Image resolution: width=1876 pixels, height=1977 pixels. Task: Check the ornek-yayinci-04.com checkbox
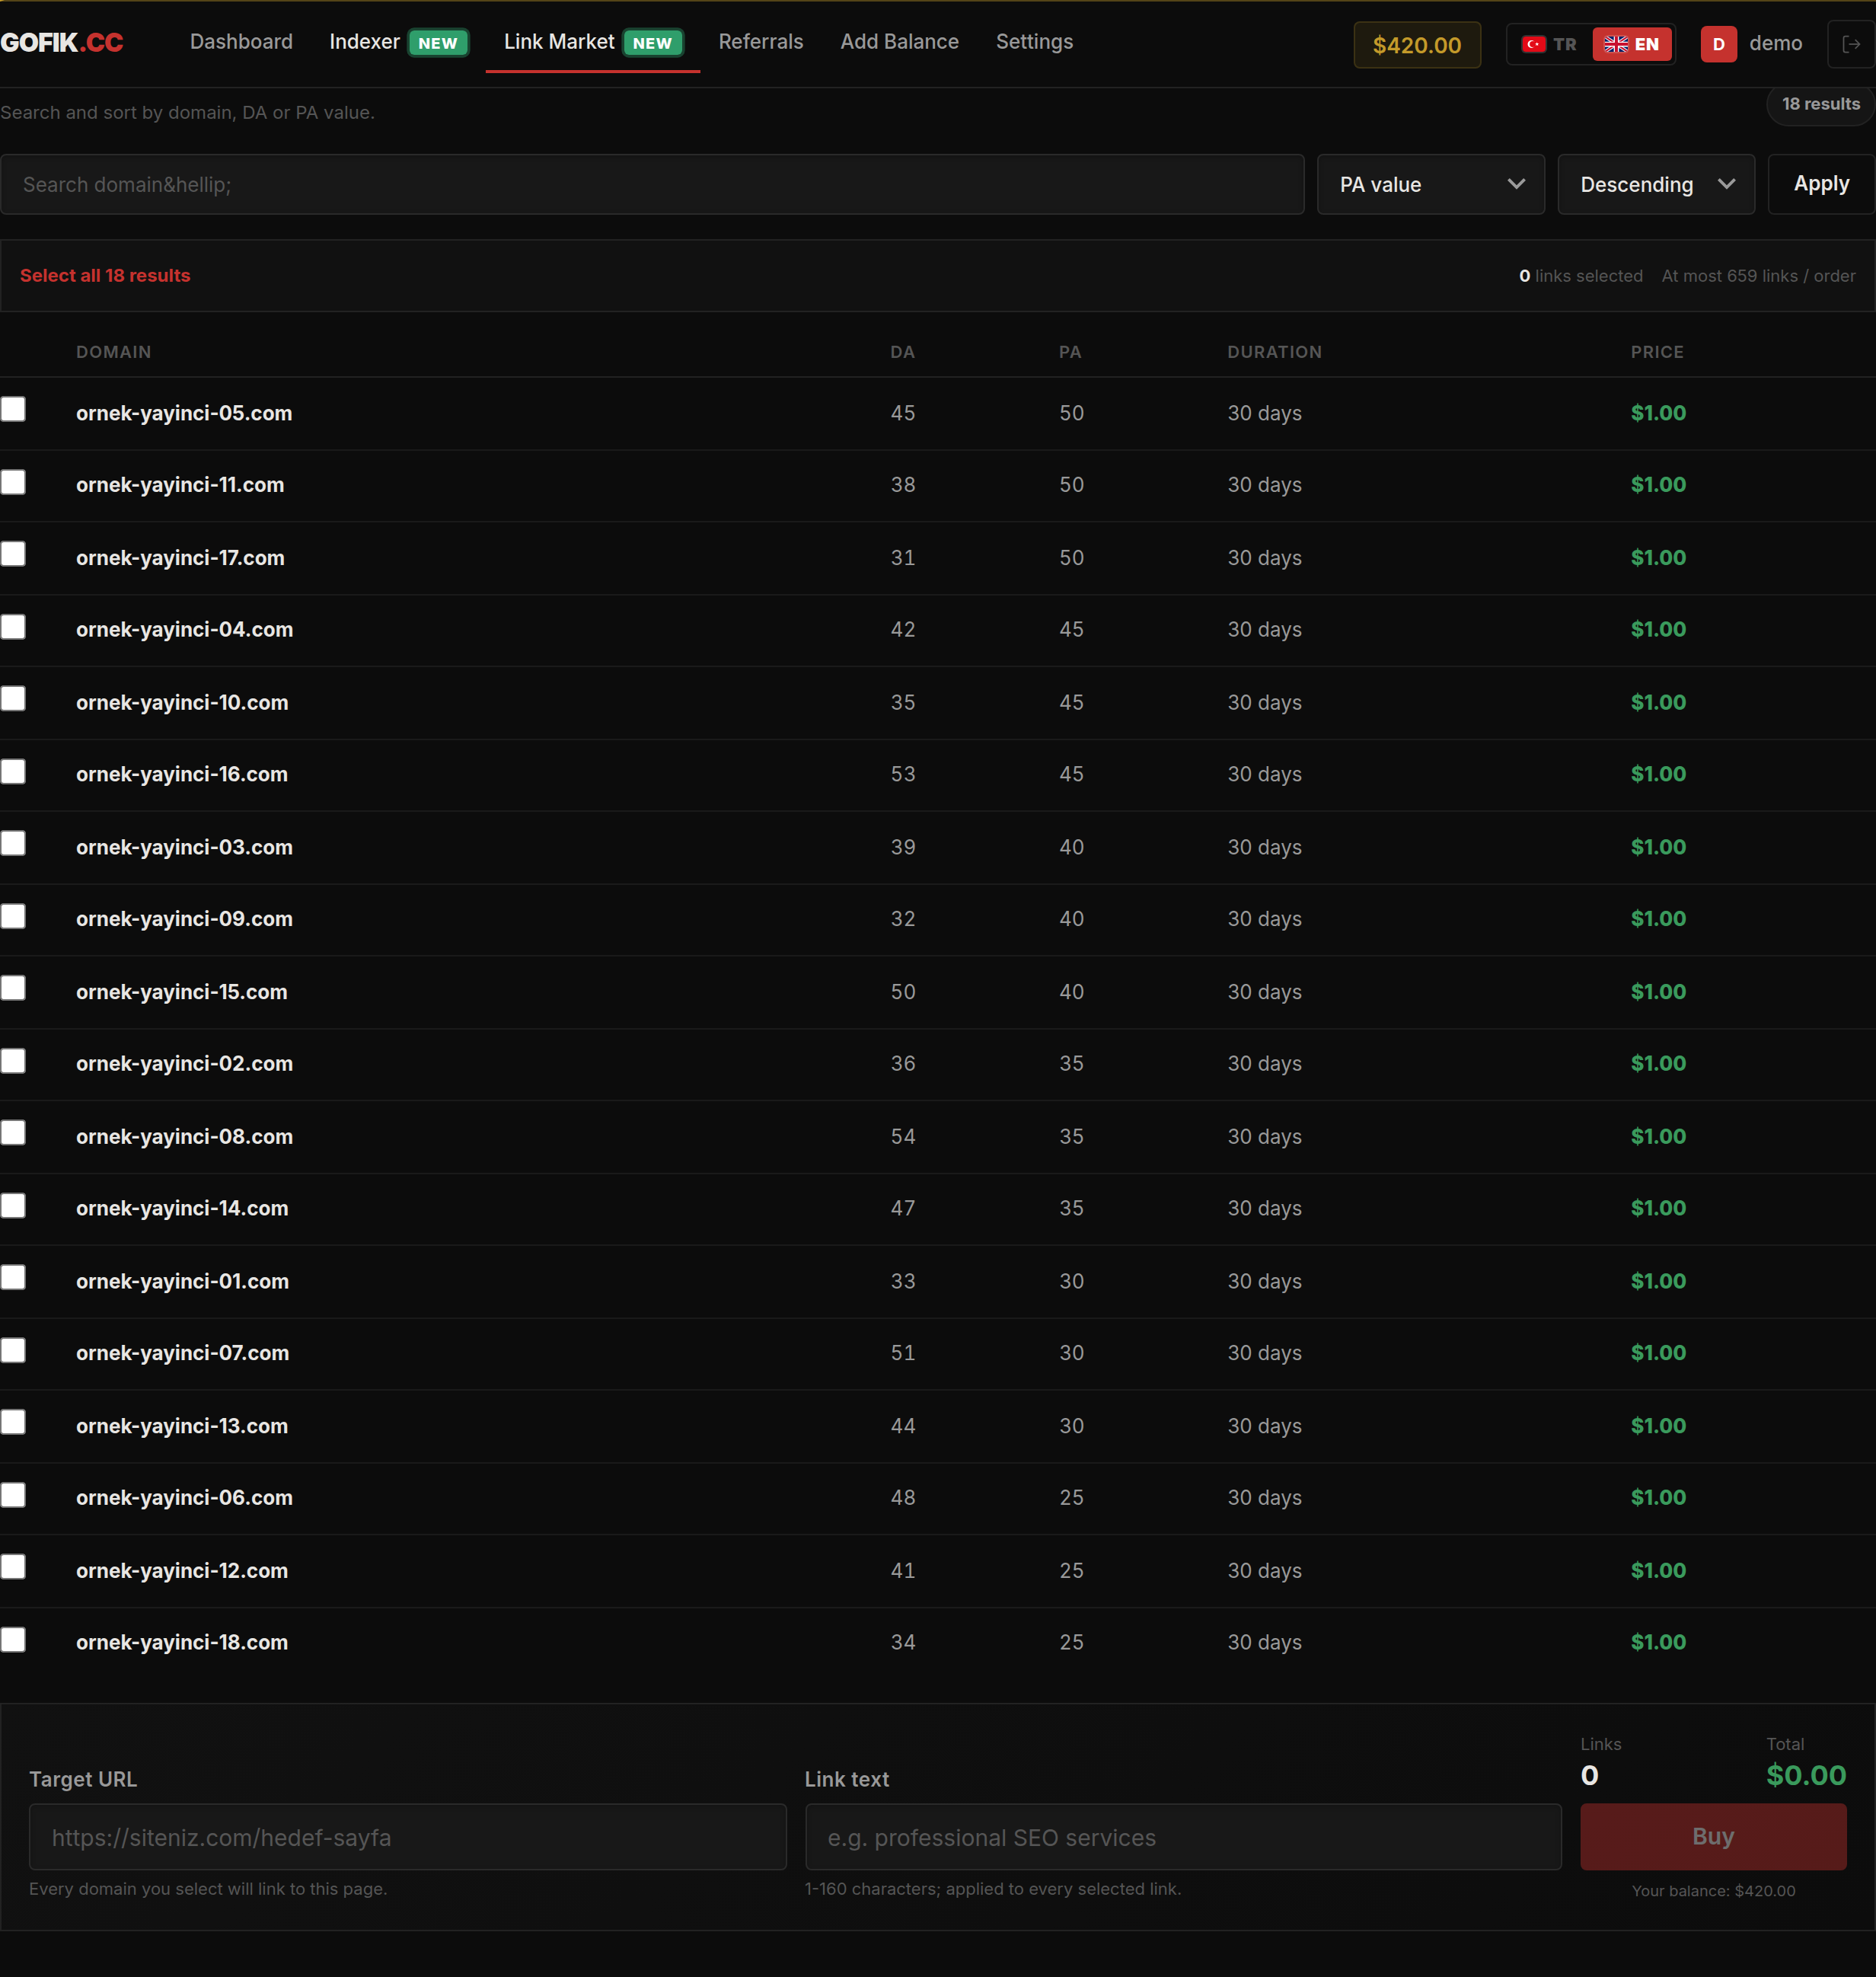13,626
